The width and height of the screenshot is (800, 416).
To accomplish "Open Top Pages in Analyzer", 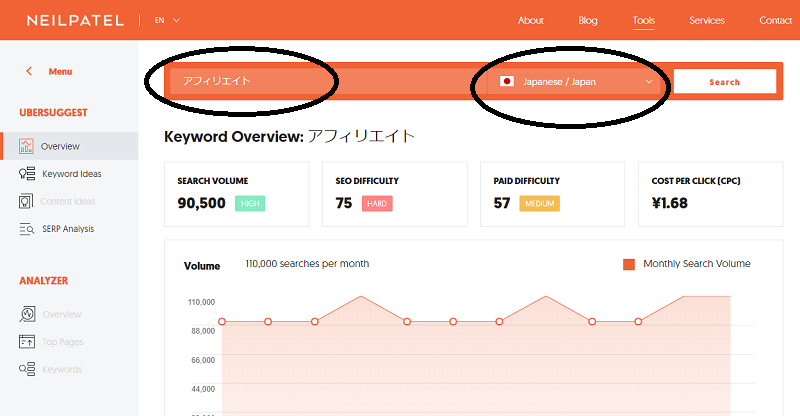I will 63,342.
